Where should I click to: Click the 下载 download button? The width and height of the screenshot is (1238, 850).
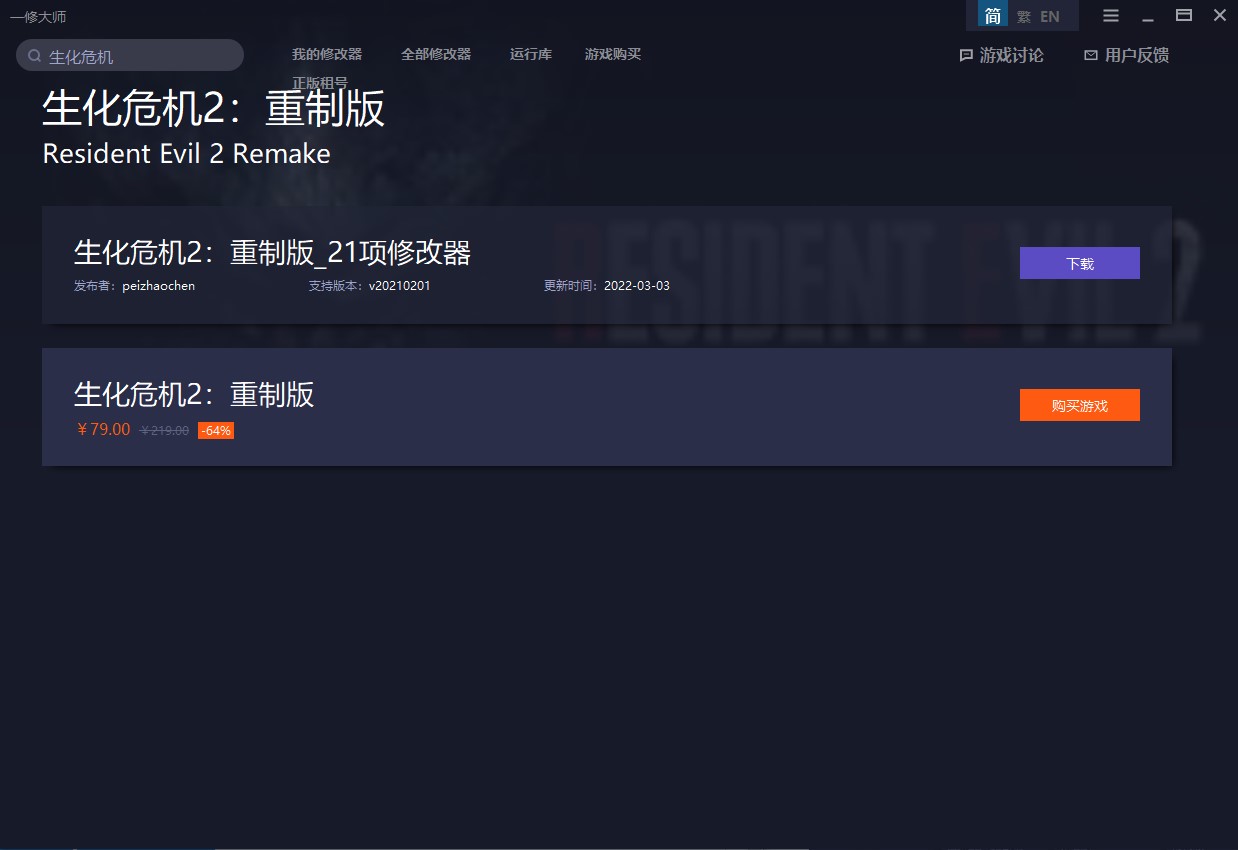click(x=1080, y=263)
